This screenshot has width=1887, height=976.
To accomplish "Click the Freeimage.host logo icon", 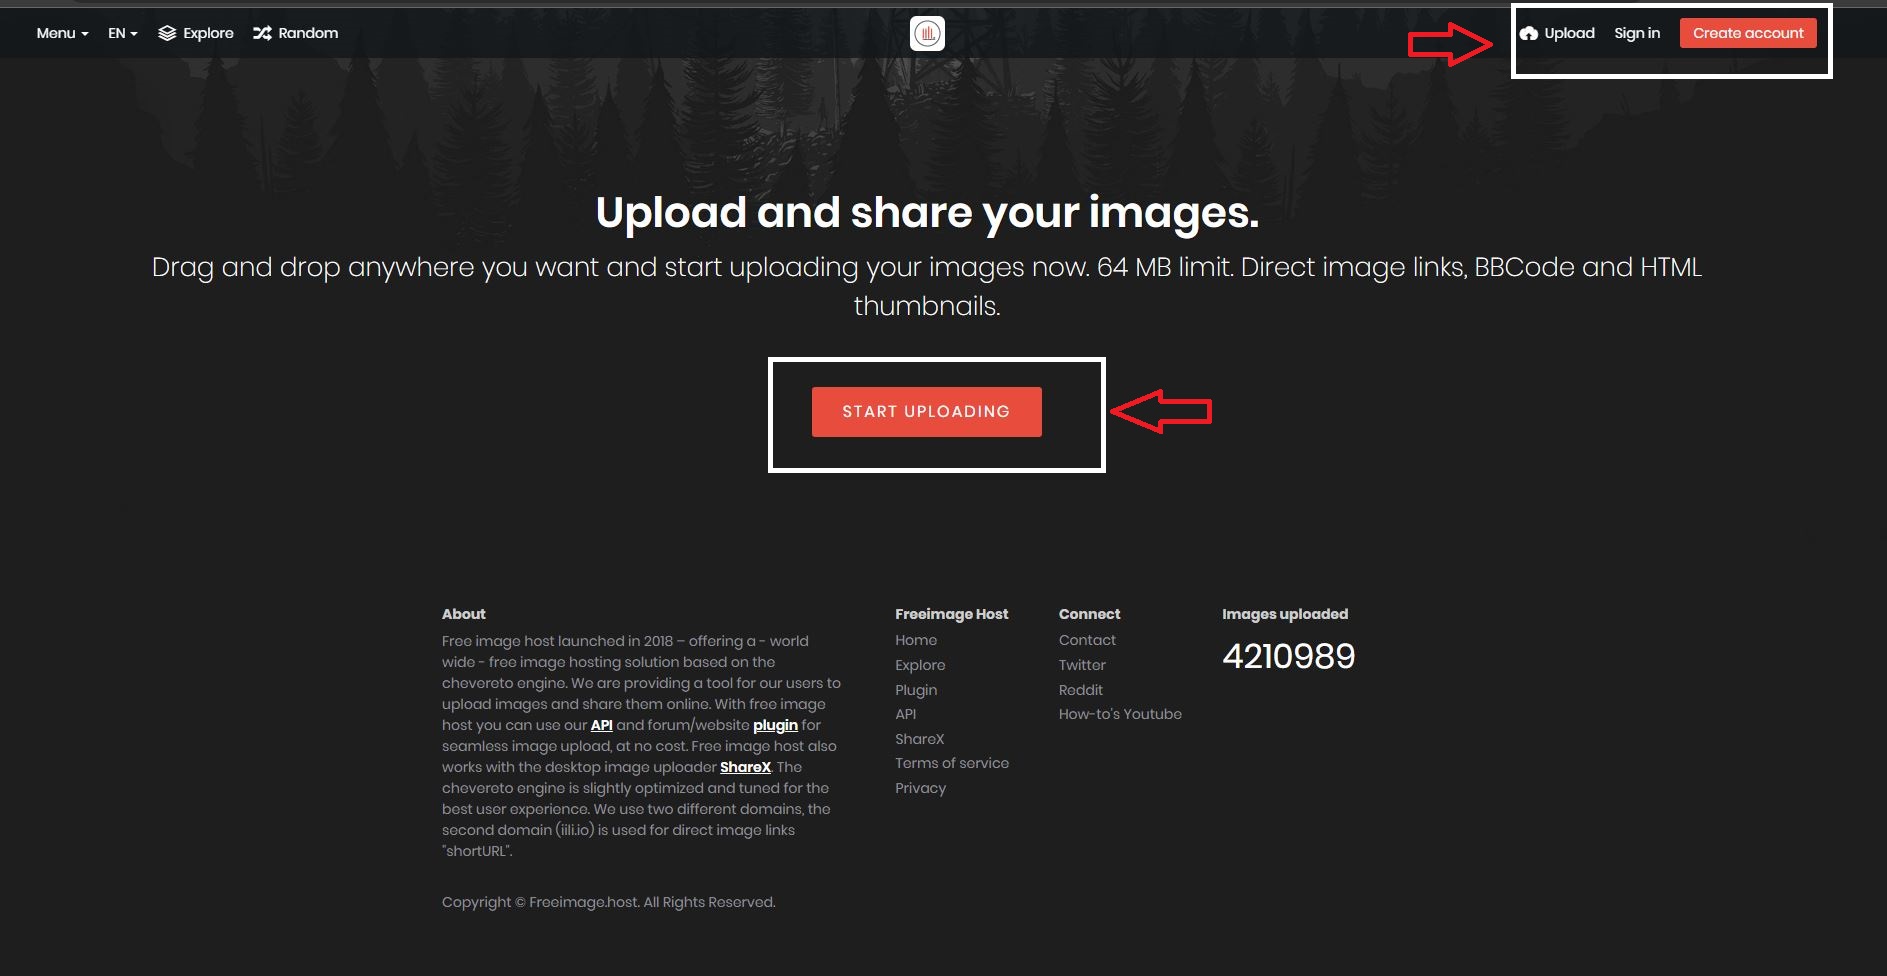I will click(927, 34).
